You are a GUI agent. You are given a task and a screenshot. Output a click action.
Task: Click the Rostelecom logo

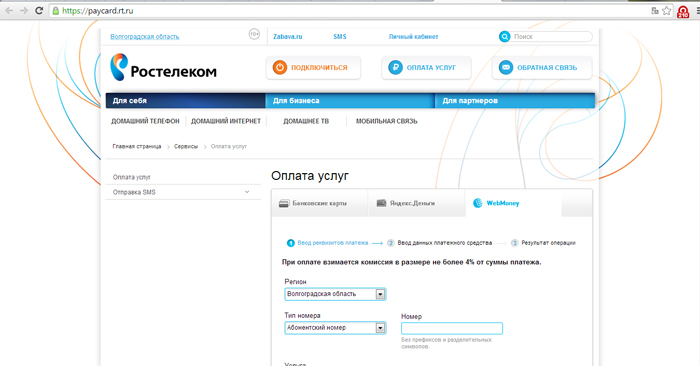[163, 67]
